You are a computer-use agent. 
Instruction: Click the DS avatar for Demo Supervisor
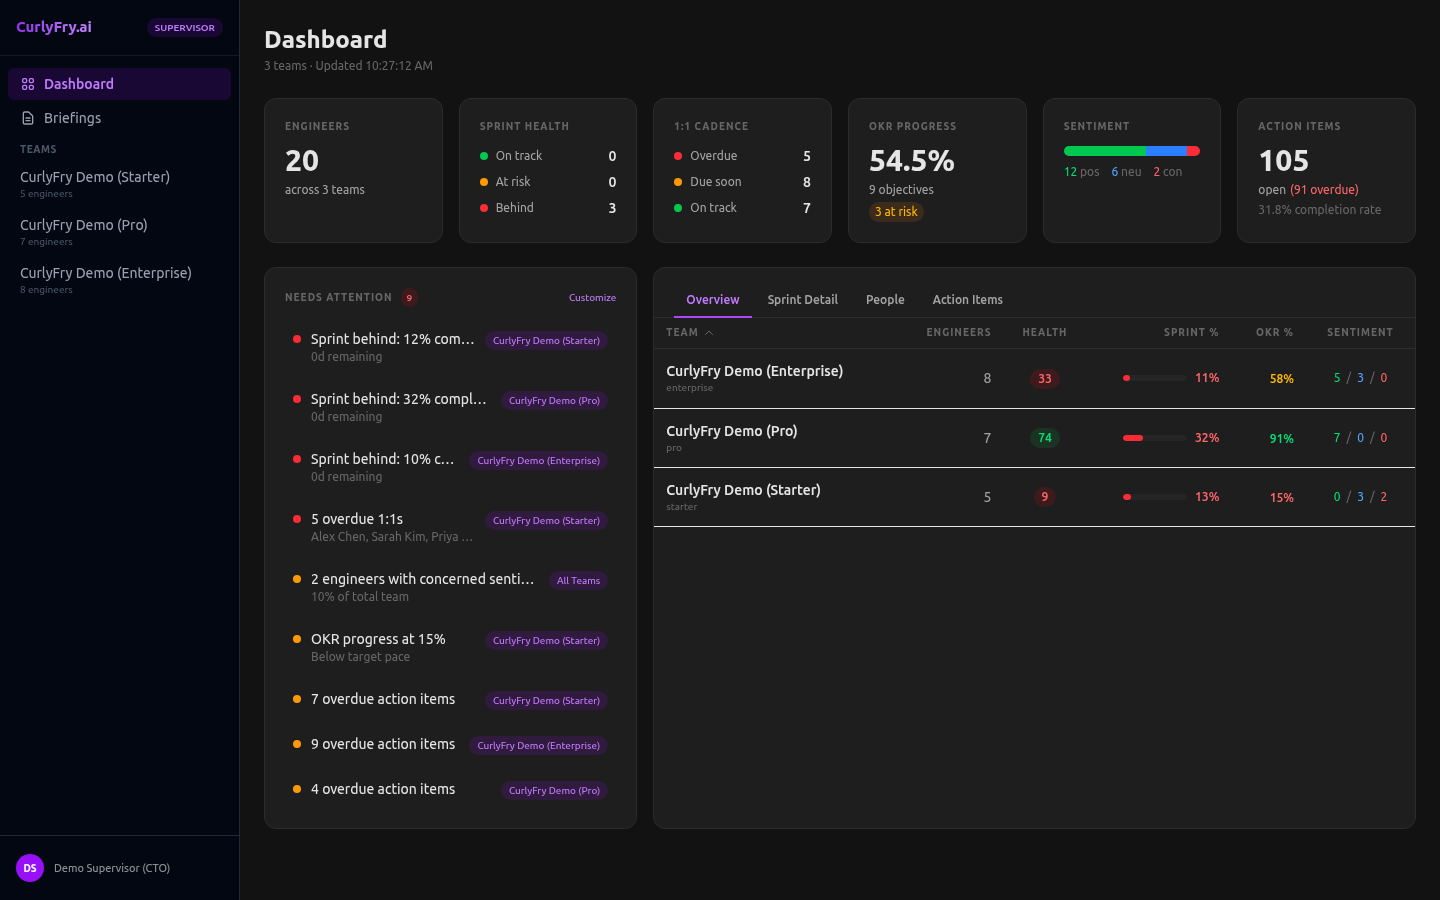point(29,868)
